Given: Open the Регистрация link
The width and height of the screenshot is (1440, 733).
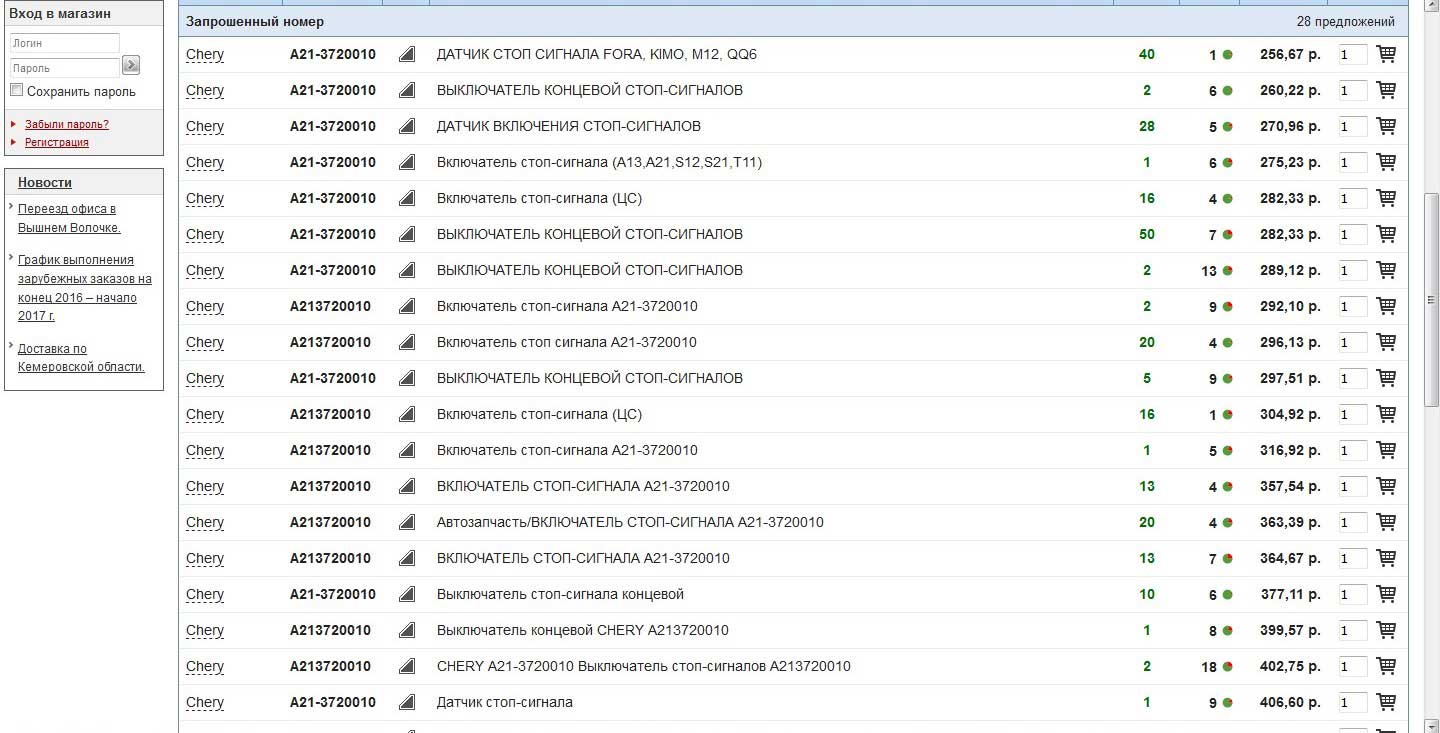Looking at the screenshot, I should pyautogui.click(x=57, y=142).
